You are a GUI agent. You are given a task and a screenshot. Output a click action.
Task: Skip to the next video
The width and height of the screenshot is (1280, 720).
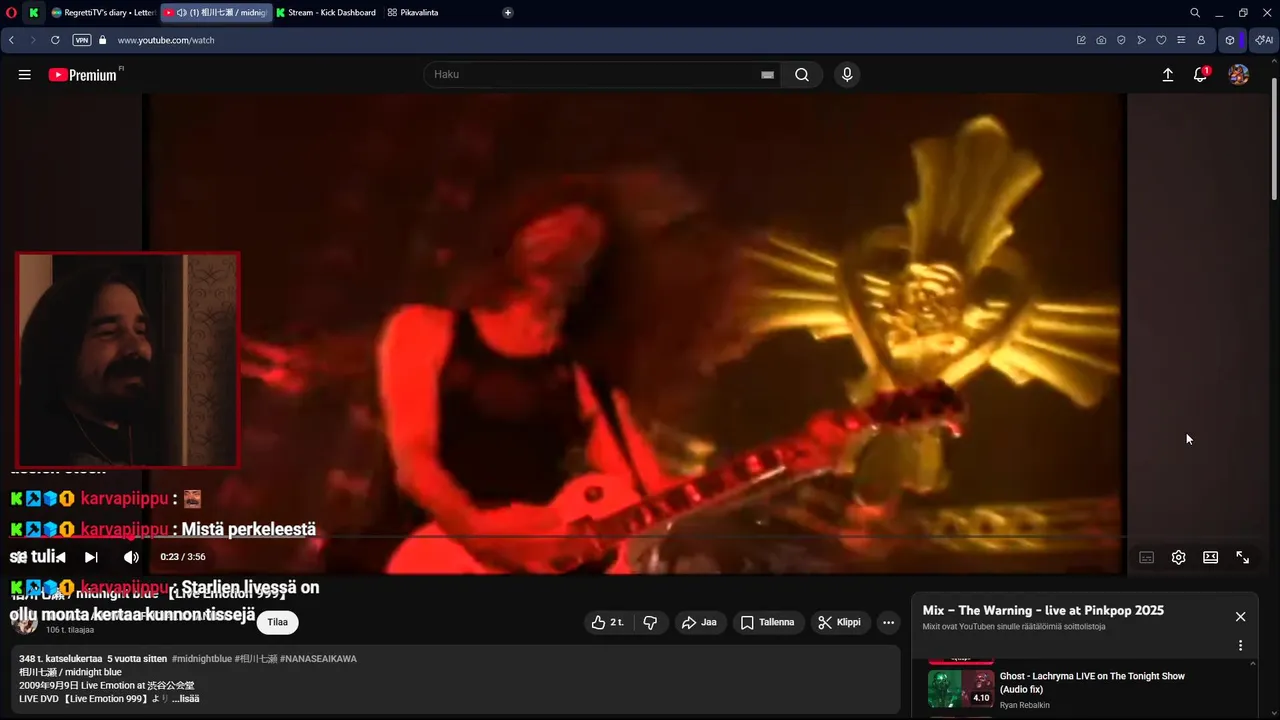pyautogui.click(x=91, y=557)
